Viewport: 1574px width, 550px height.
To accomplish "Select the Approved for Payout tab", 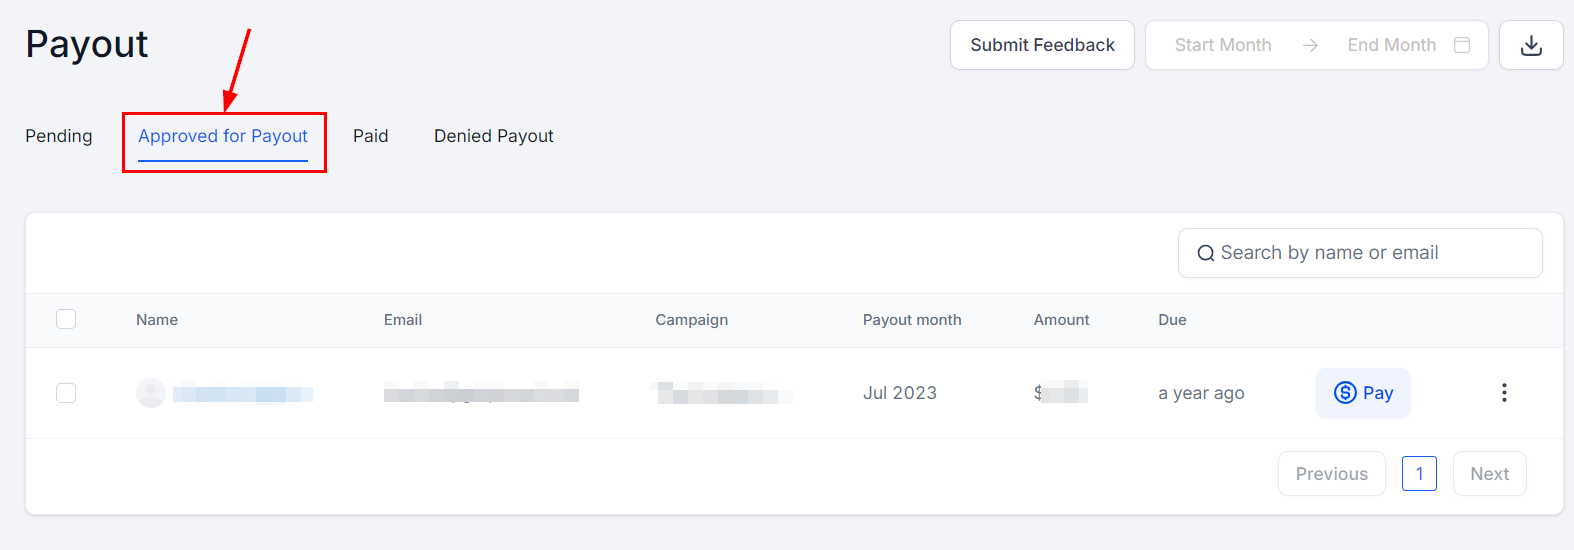I will [x=223, y=136].
